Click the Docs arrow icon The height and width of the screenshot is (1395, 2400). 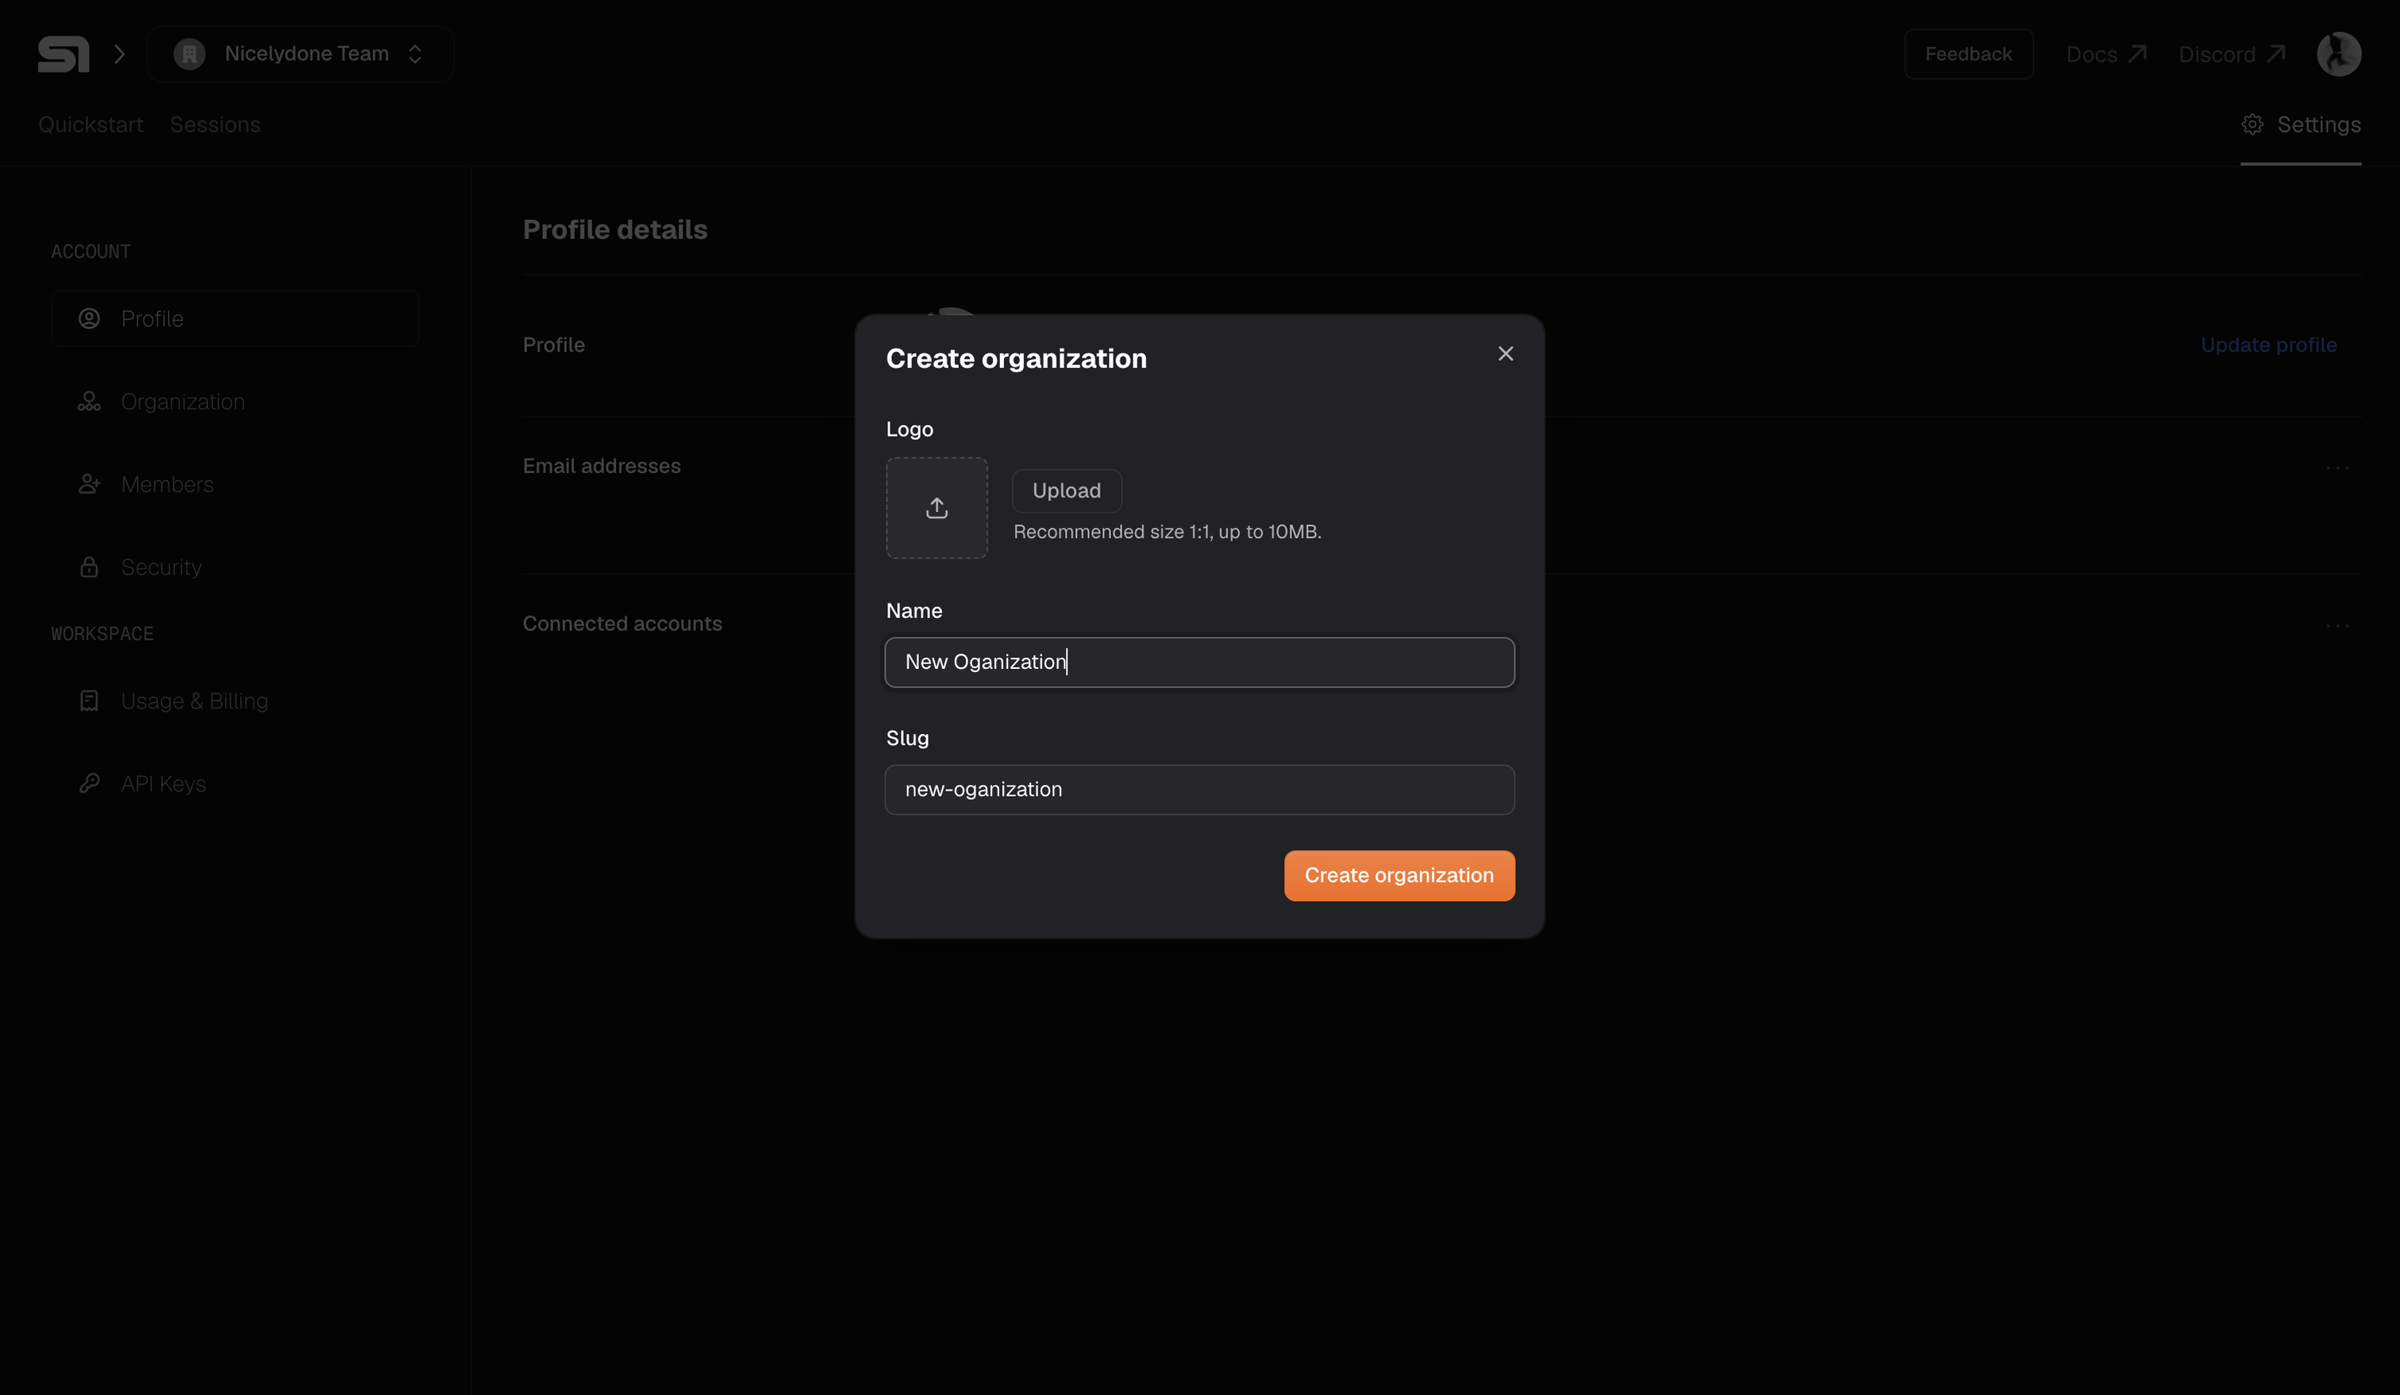click(x=2137, y=54)
